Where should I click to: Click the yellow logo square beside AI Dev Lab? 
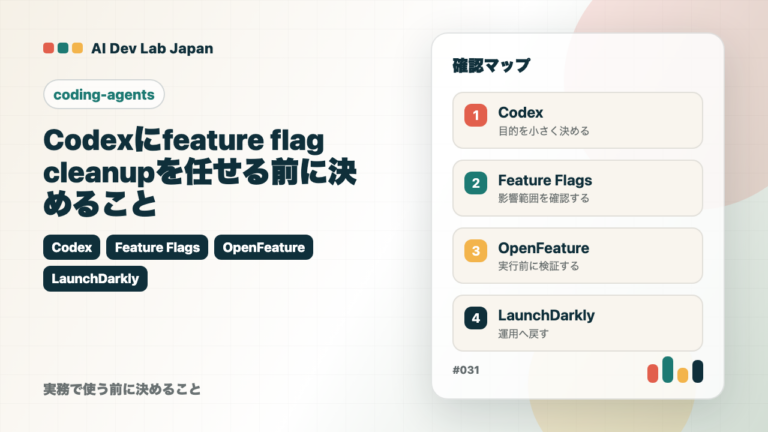pyautogui.click(x=77, y=48)
